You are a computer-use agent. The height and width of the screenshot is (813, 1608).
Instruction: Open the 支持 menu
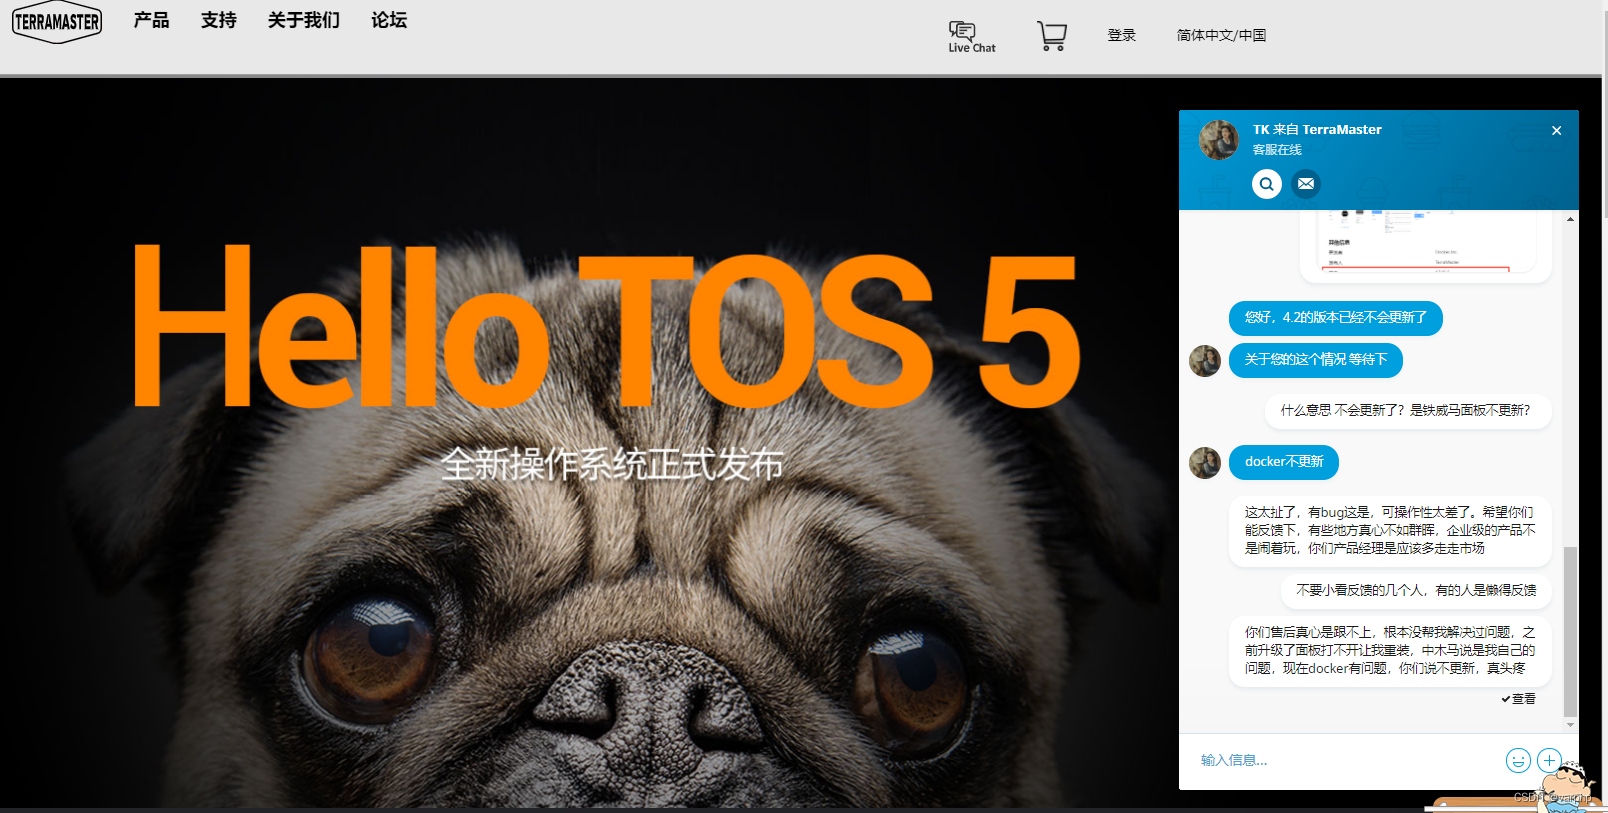218,20
